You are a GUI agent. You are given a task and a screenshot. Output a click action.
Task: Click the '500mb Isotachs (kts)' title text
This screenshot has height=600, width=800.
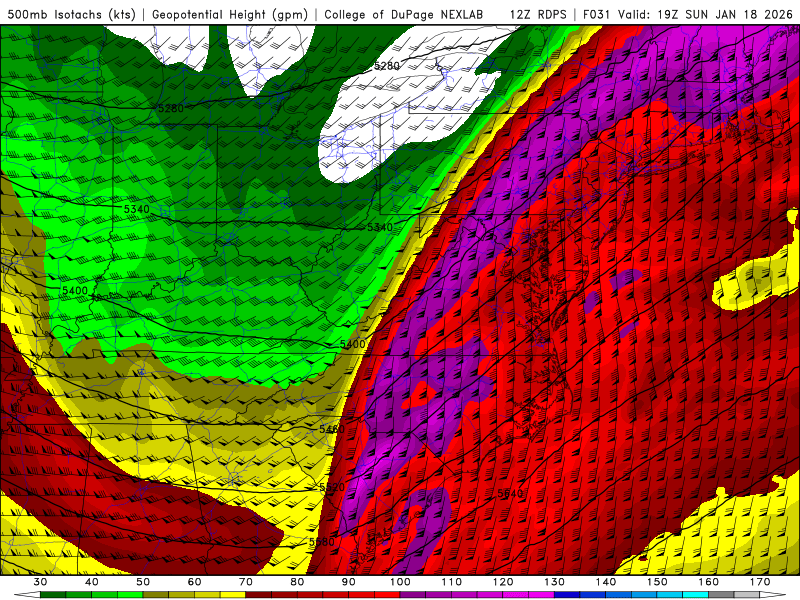click(71, 14)
